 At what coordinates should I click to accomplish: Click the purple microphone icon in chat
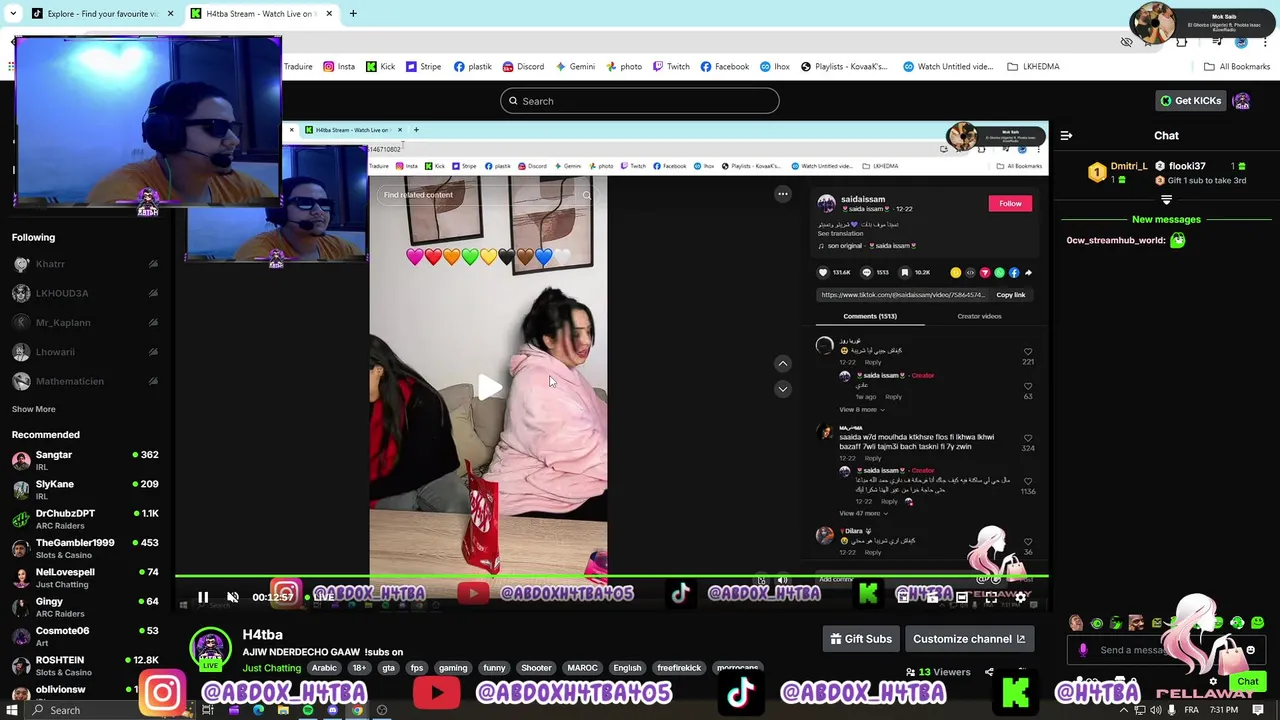click(x=1083, y=650)
